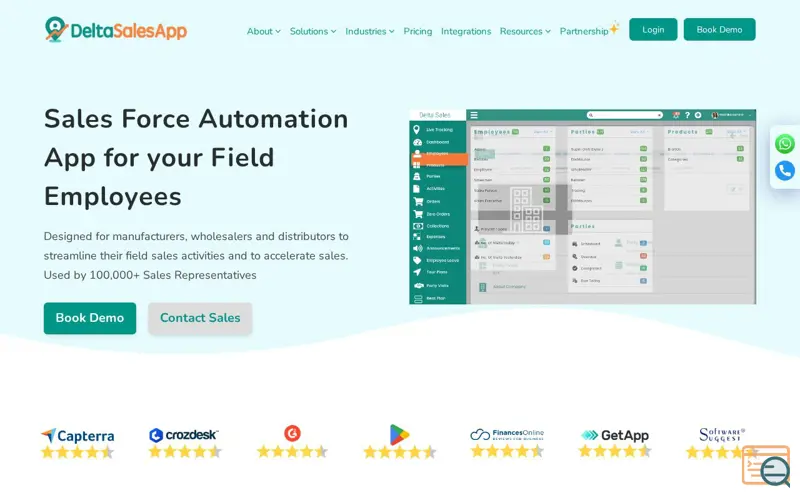Click the Live Tracking label in sidebar
This screenshot has width=800, height=500.
[x=439, y=130]
